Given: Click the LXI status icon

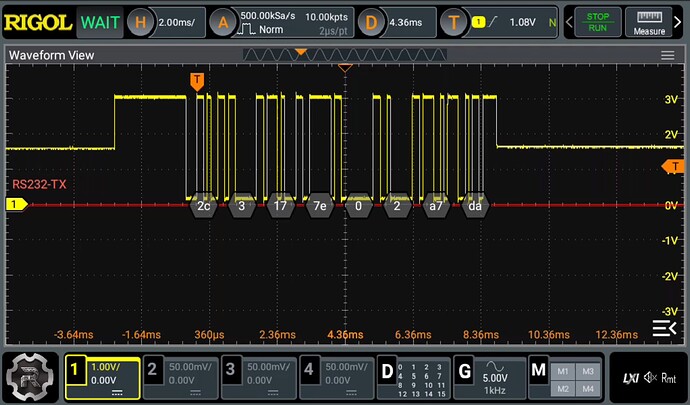Looking at the screenshot, I should tap(630, 378).
